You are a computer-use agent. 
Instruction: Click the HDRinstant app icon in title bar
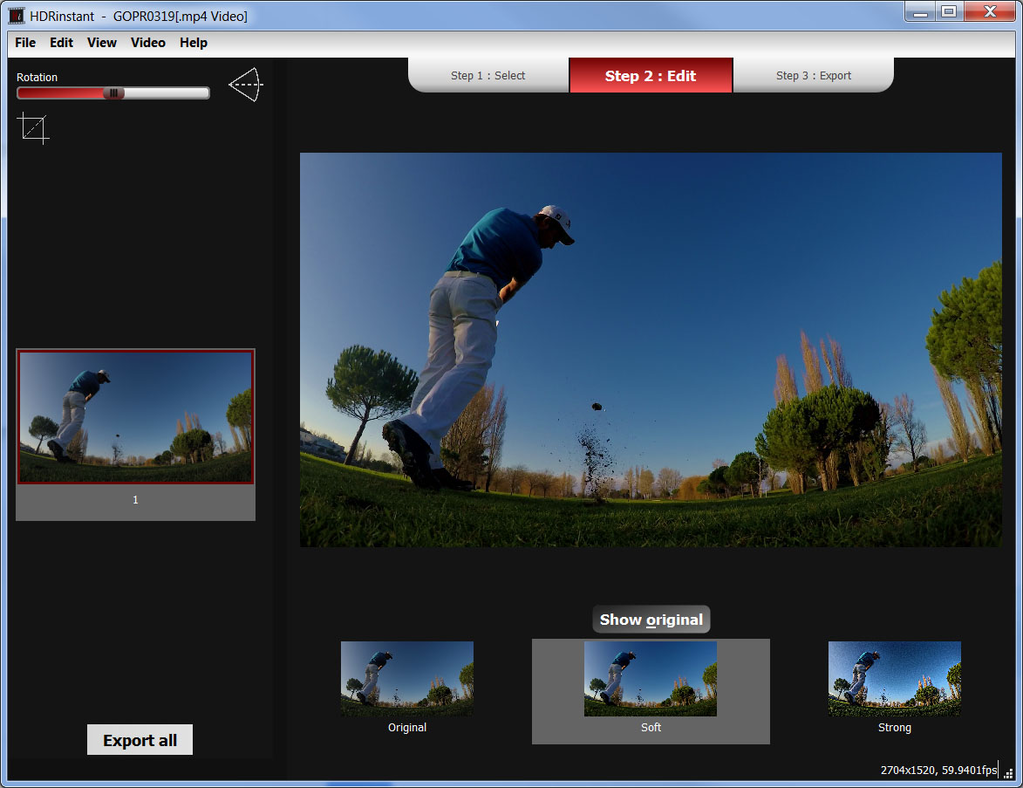pyautogui.click(x=16, y=16)
